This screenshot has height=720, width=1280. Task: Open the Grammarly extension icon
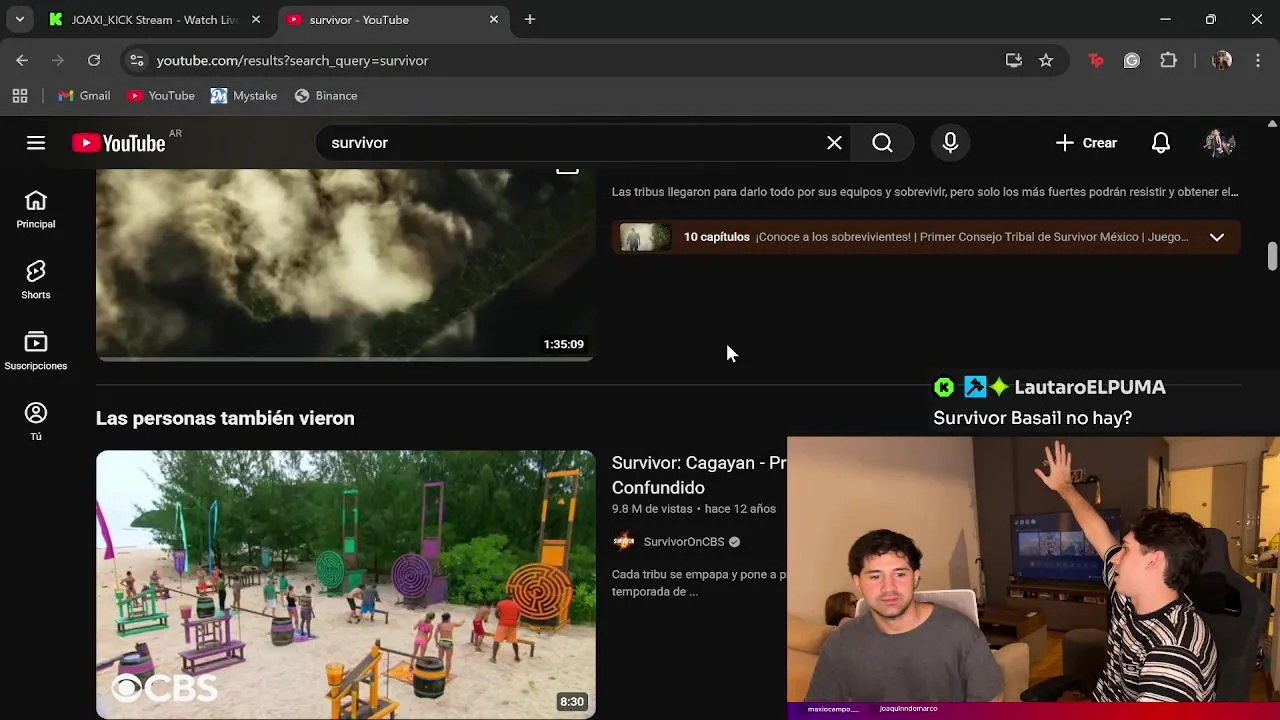1132,61
